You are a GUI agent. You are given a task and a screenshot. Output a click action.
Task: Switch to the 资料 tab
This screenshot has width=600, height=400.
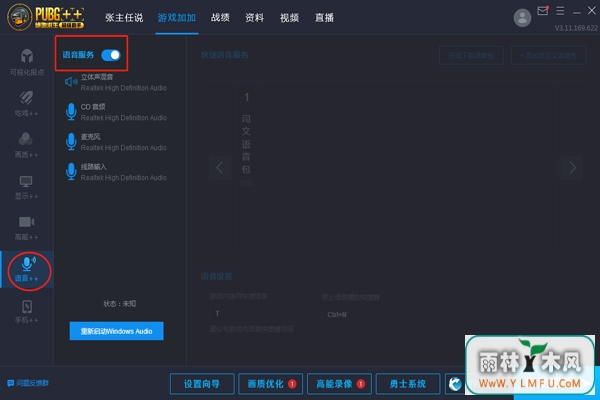[x=254, y=18]
